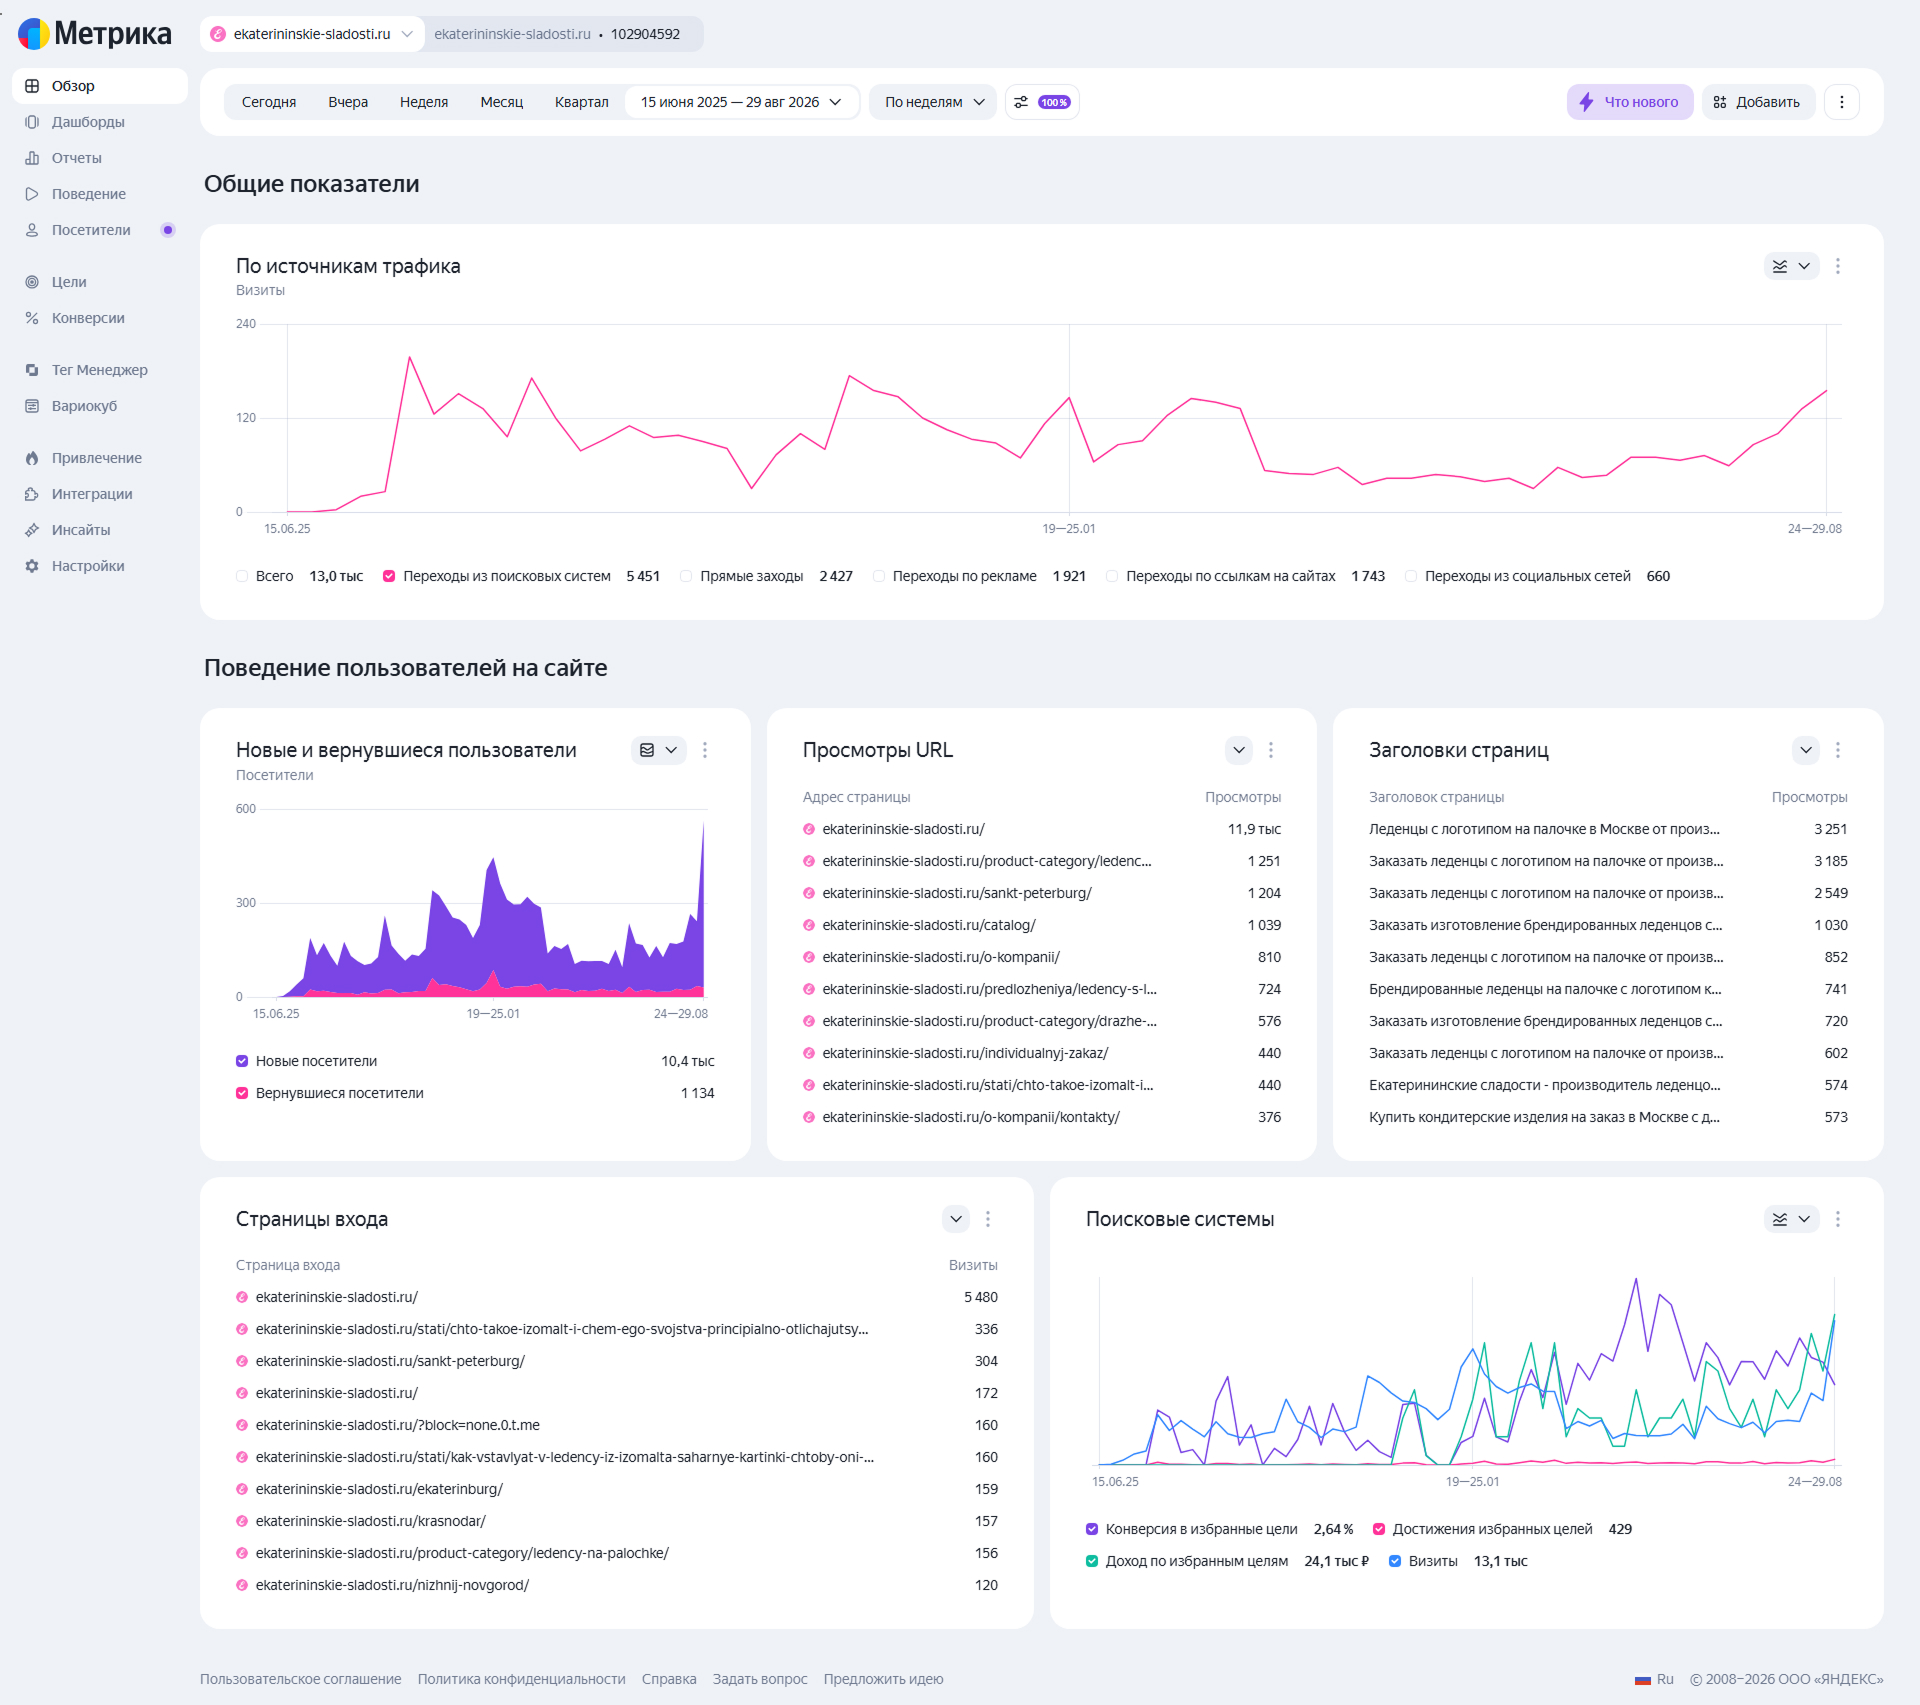
Task: Open the Просмотры URL widget kebab menu
Action: [x=1271, y=750]
